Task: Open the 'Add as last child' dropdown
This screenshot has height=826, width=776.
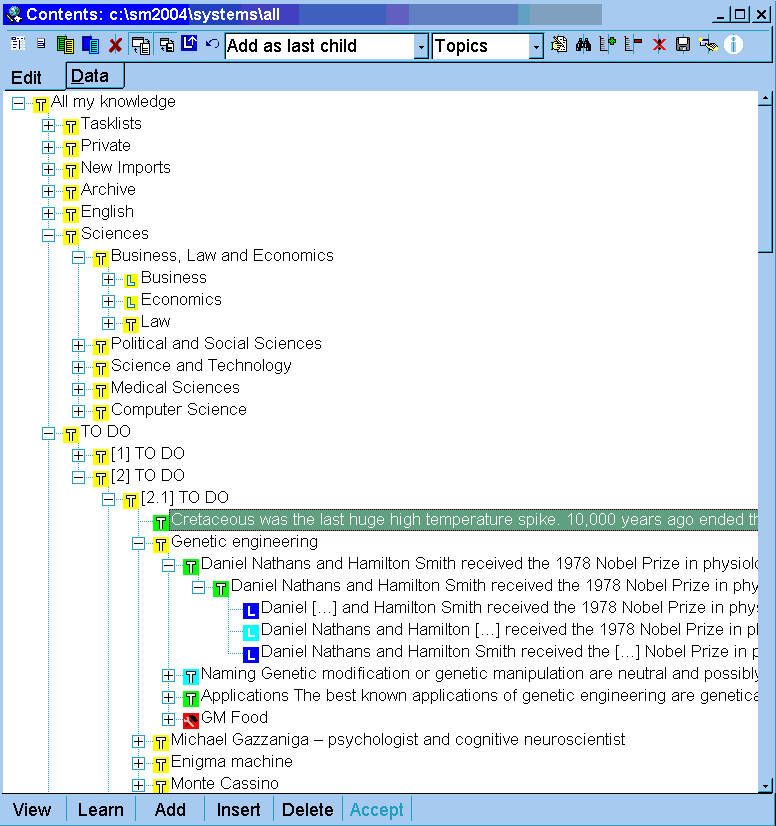Action: pyautogui.click(x=421, y=47)
